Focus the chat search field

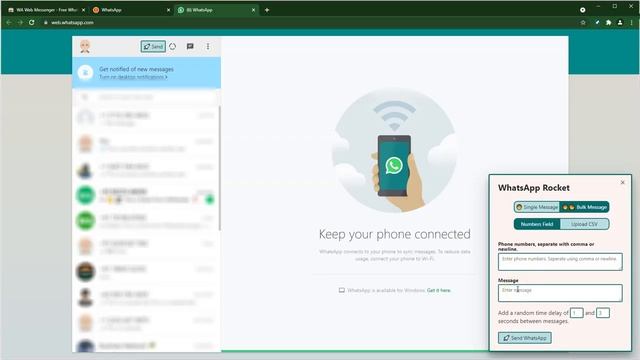pos(146,97)
